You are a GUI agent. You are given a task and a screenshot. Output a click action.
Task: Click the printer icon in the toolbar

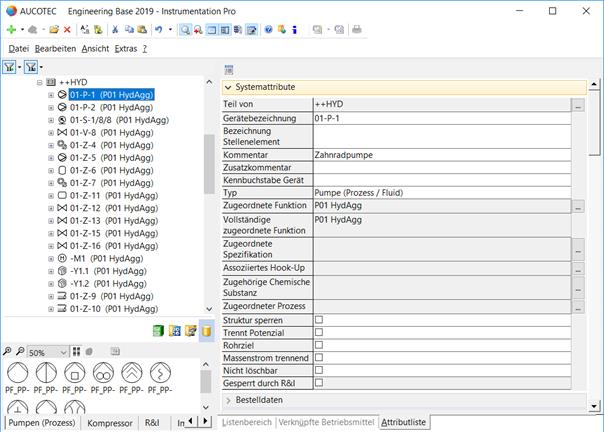click(357, 30)
